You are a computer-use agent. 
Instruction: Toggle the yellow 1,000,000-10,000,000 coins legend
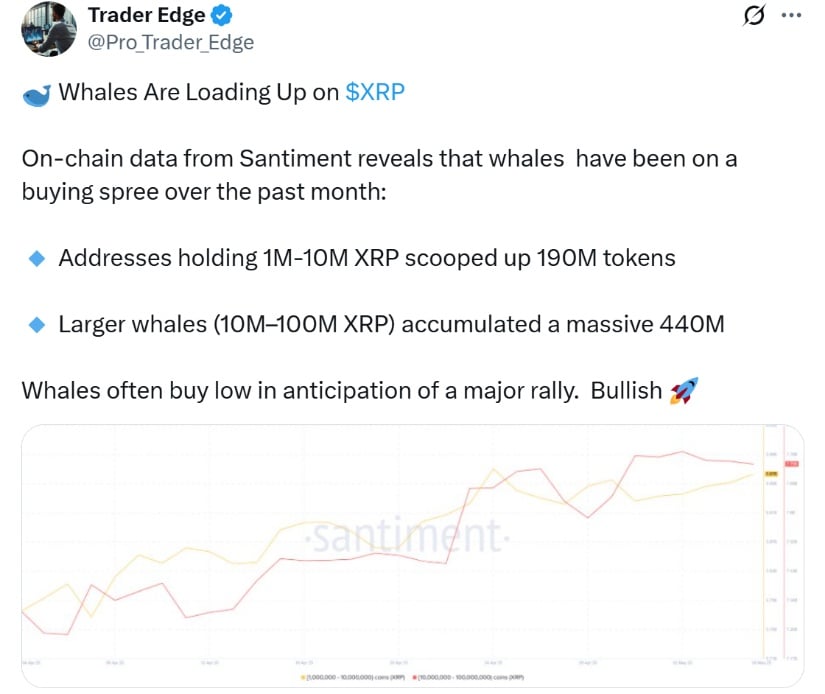pos(353,677)
